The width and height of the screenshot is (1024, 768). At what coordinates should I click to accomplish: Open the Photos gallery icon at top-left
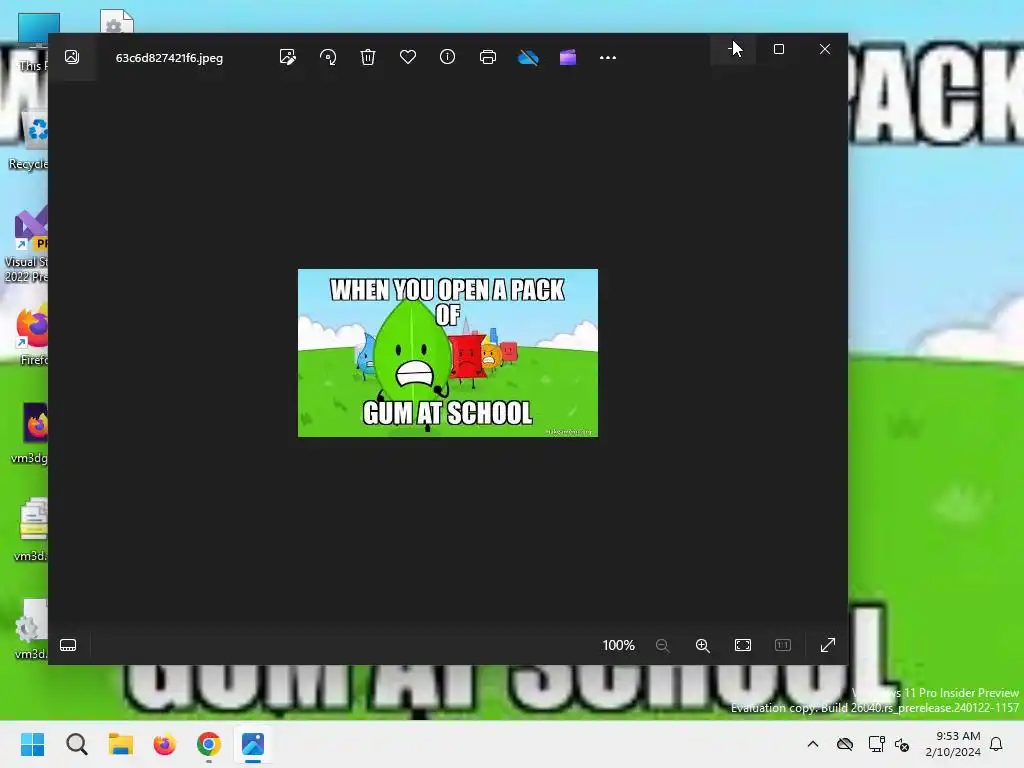72,57
